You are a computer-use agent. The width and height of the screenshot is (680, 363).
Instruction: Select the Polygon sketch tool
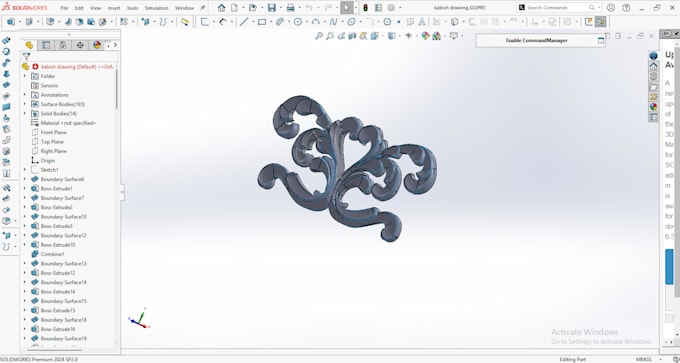pyautogui.click(x=387, y=22)
